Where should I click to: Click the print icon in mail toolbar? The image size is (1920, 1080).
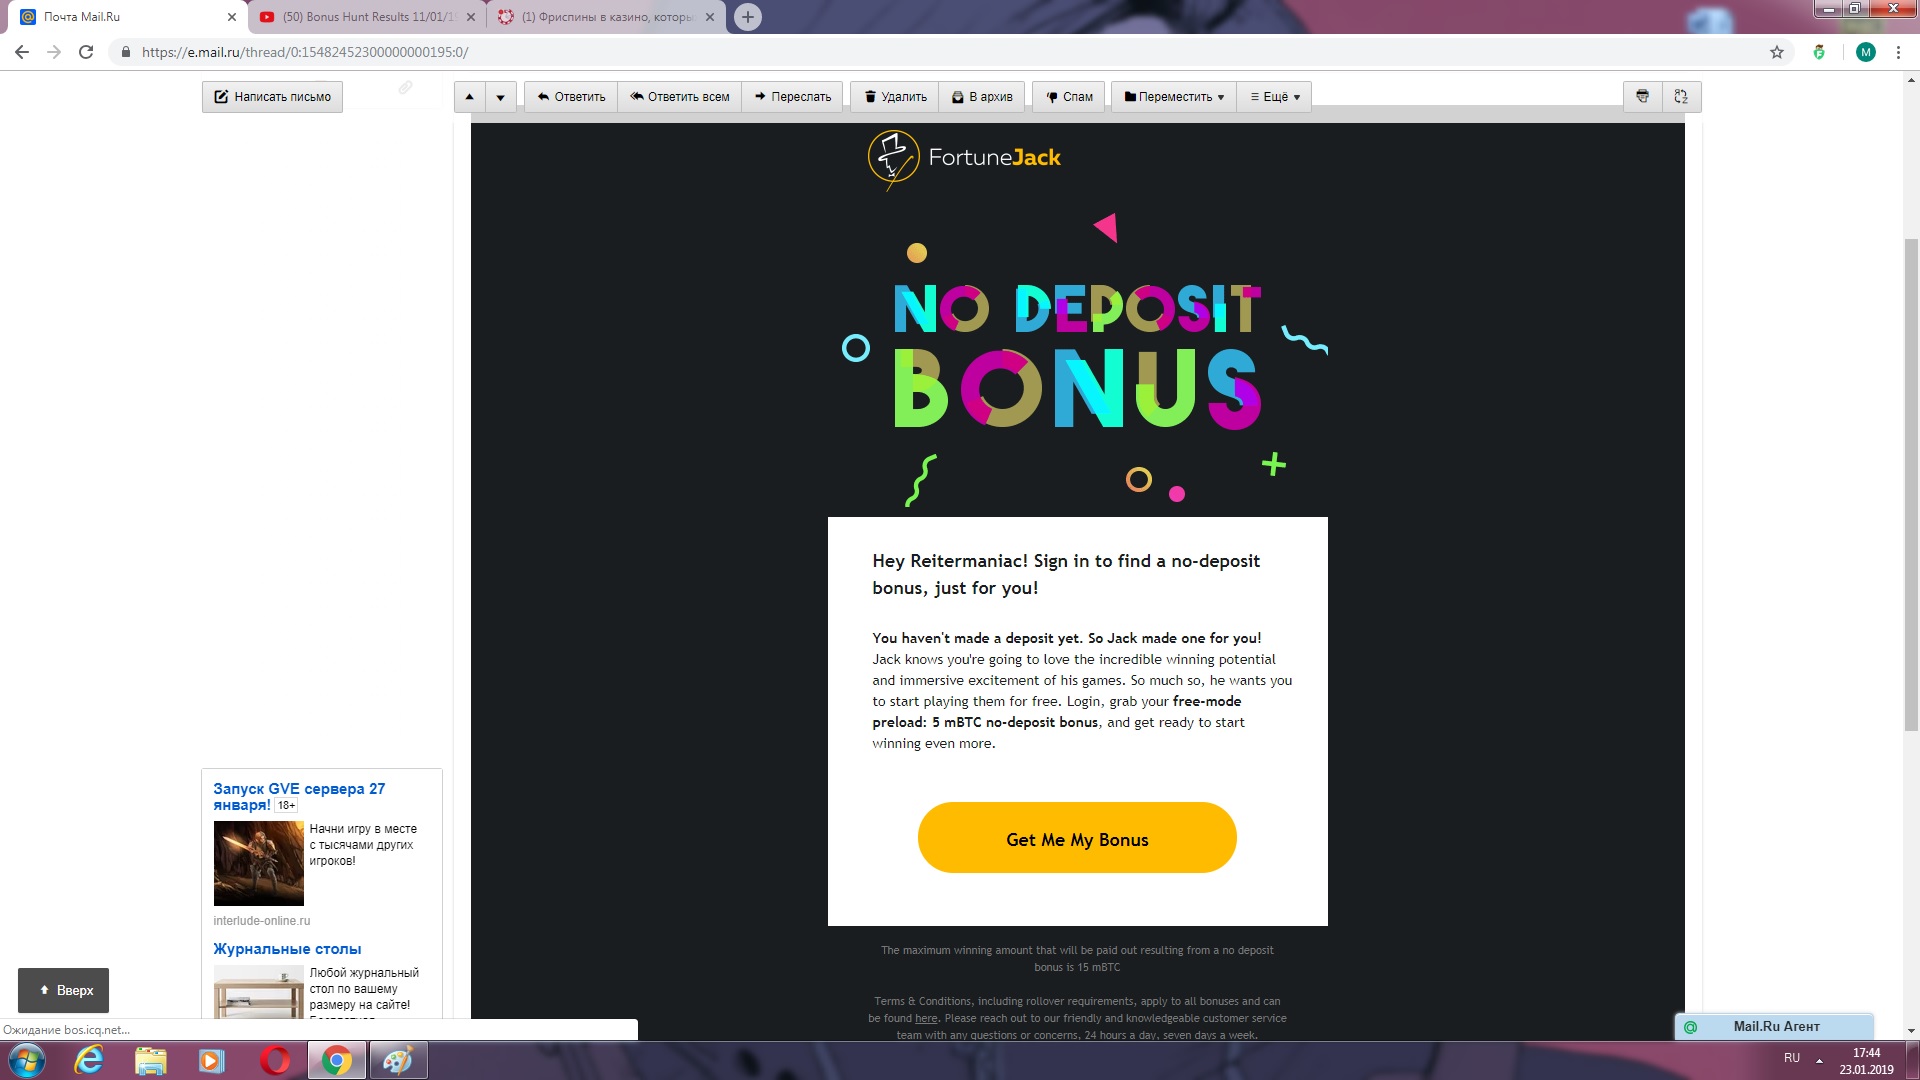1642,97
